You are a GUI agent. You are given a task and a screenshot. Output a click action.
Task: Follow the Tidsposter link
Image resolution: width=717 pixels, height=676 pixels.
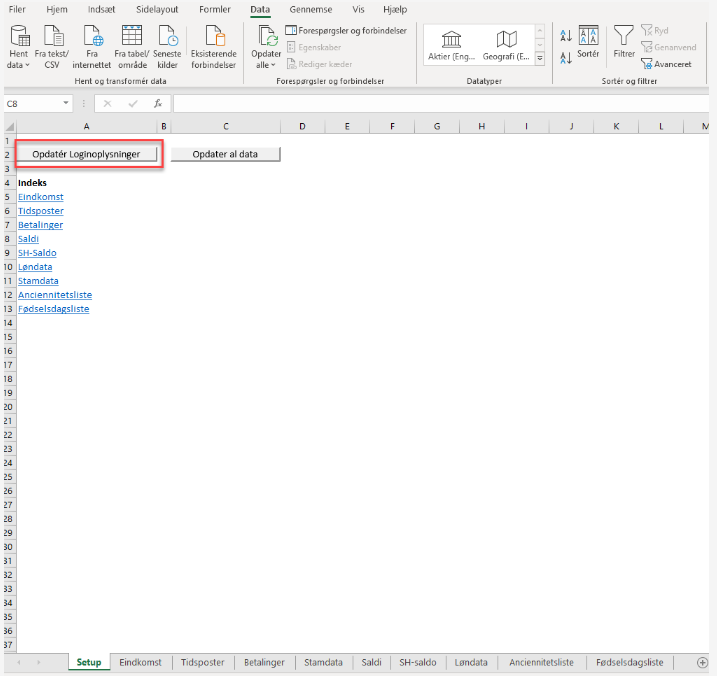(41, 211)
